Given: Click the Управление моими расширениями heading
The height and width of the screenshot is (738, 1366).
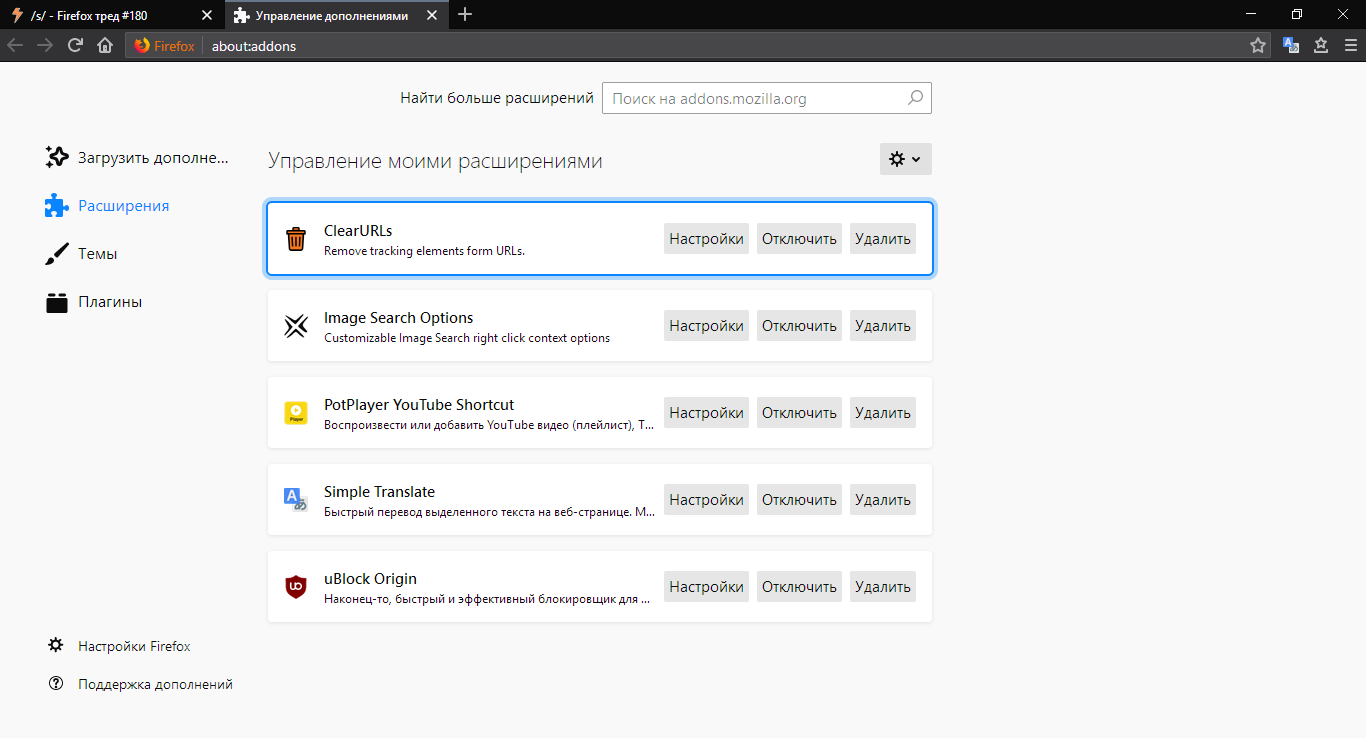Looking at the screenshot, I should 435,161.
